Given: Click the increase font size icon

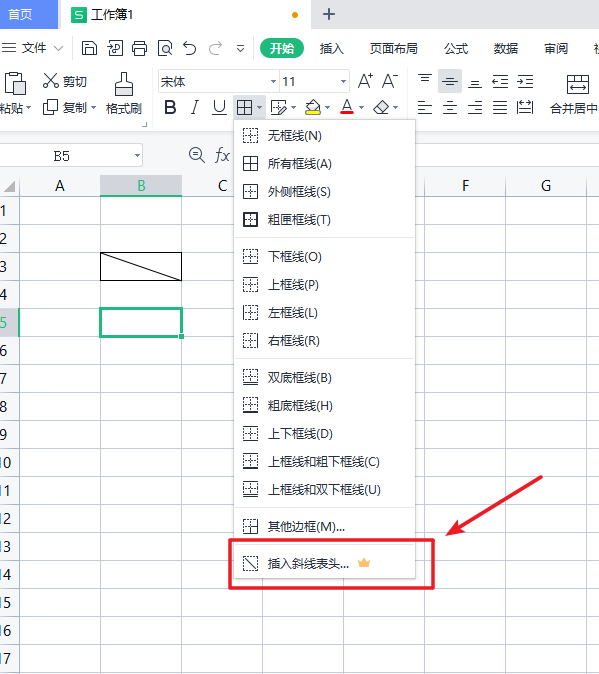Looking at the screenshot, I should pyautogui.click(x=365, y=81).
